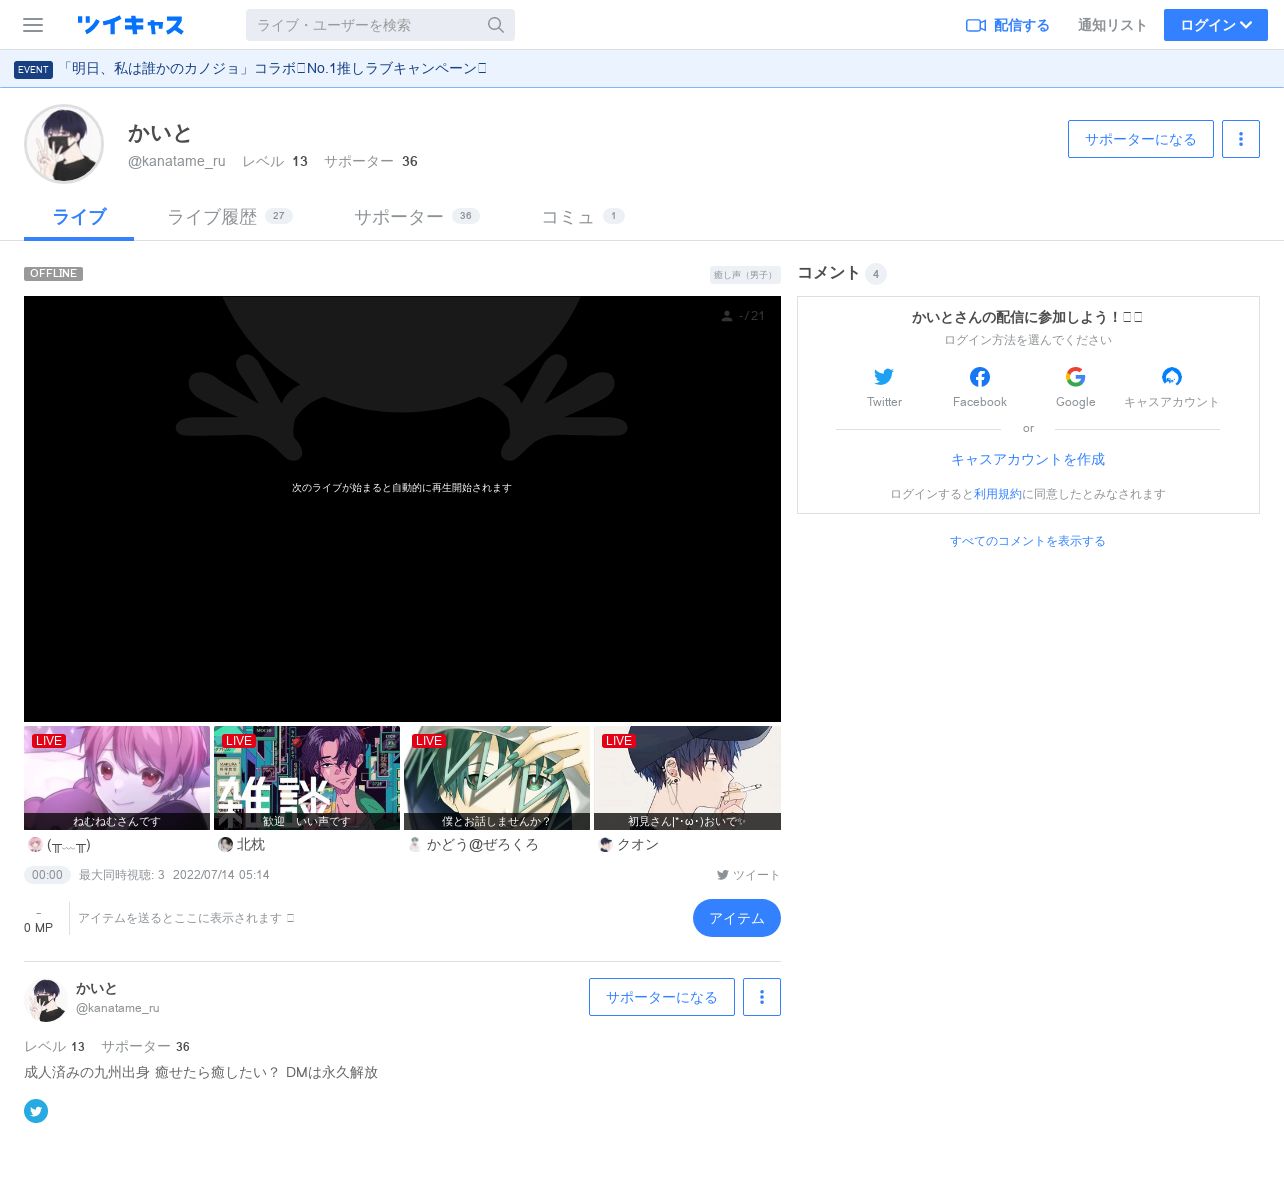Open the ライブ履歴 tab
The height and width of the screenshot is (1196, 1284).
click(x=229, y=217)
